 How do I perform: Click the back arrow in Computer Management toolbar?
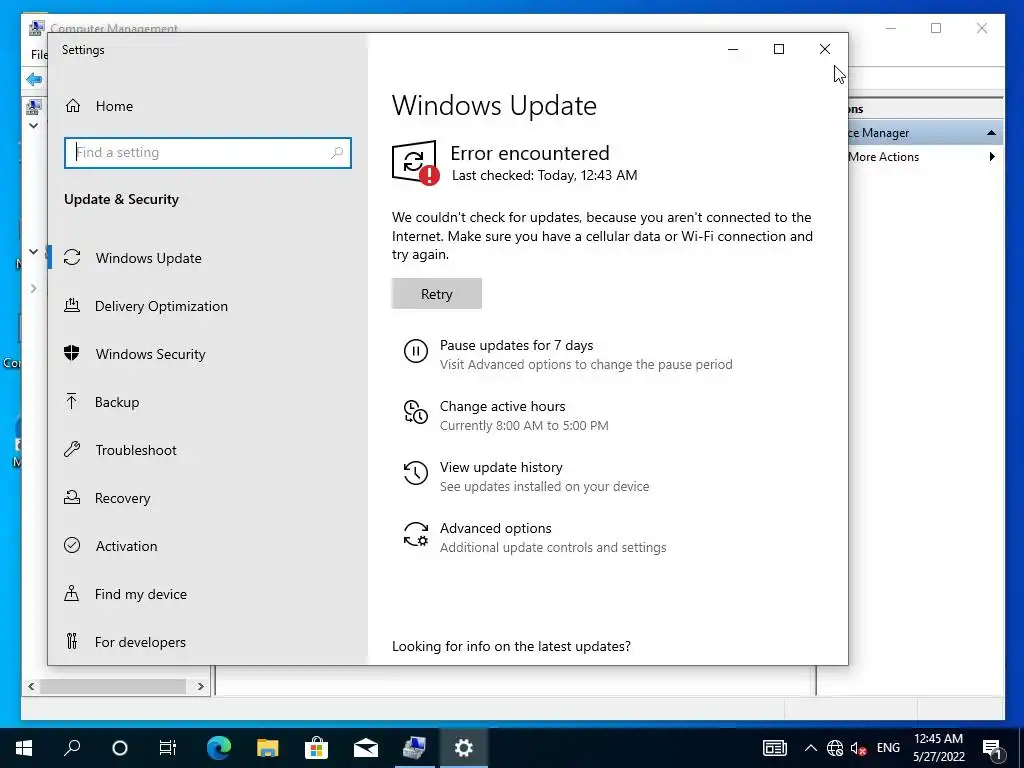point(34,80)
